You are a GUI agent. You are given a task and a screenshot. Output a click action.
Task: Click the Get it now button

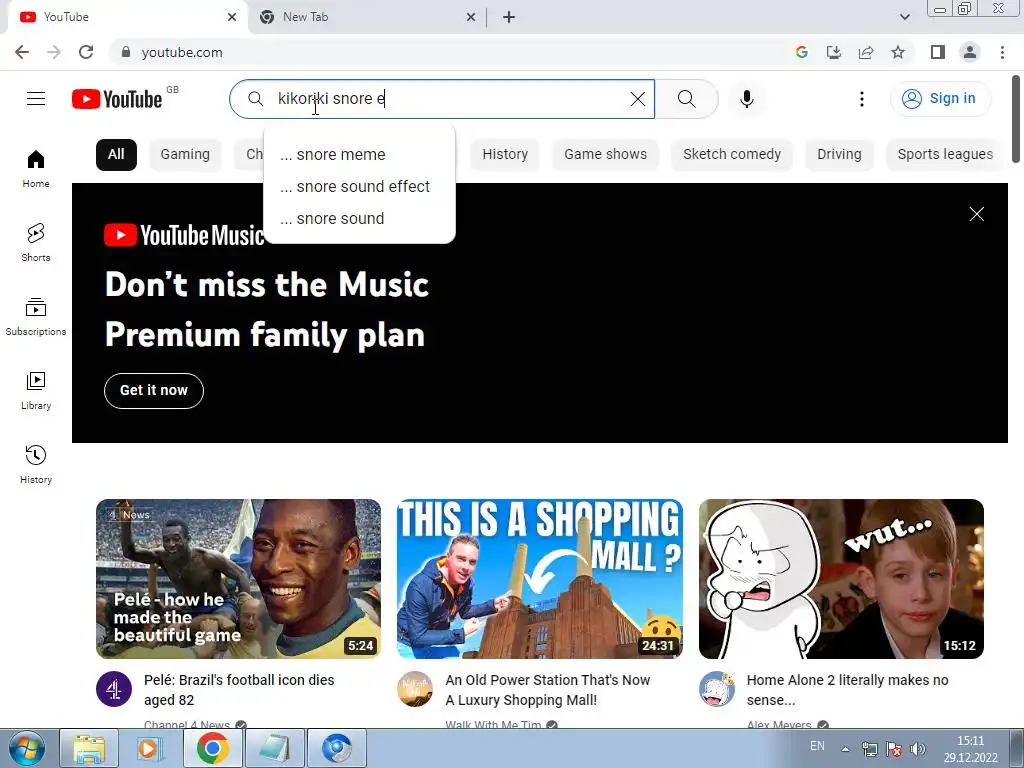click(x=153, y=391)
